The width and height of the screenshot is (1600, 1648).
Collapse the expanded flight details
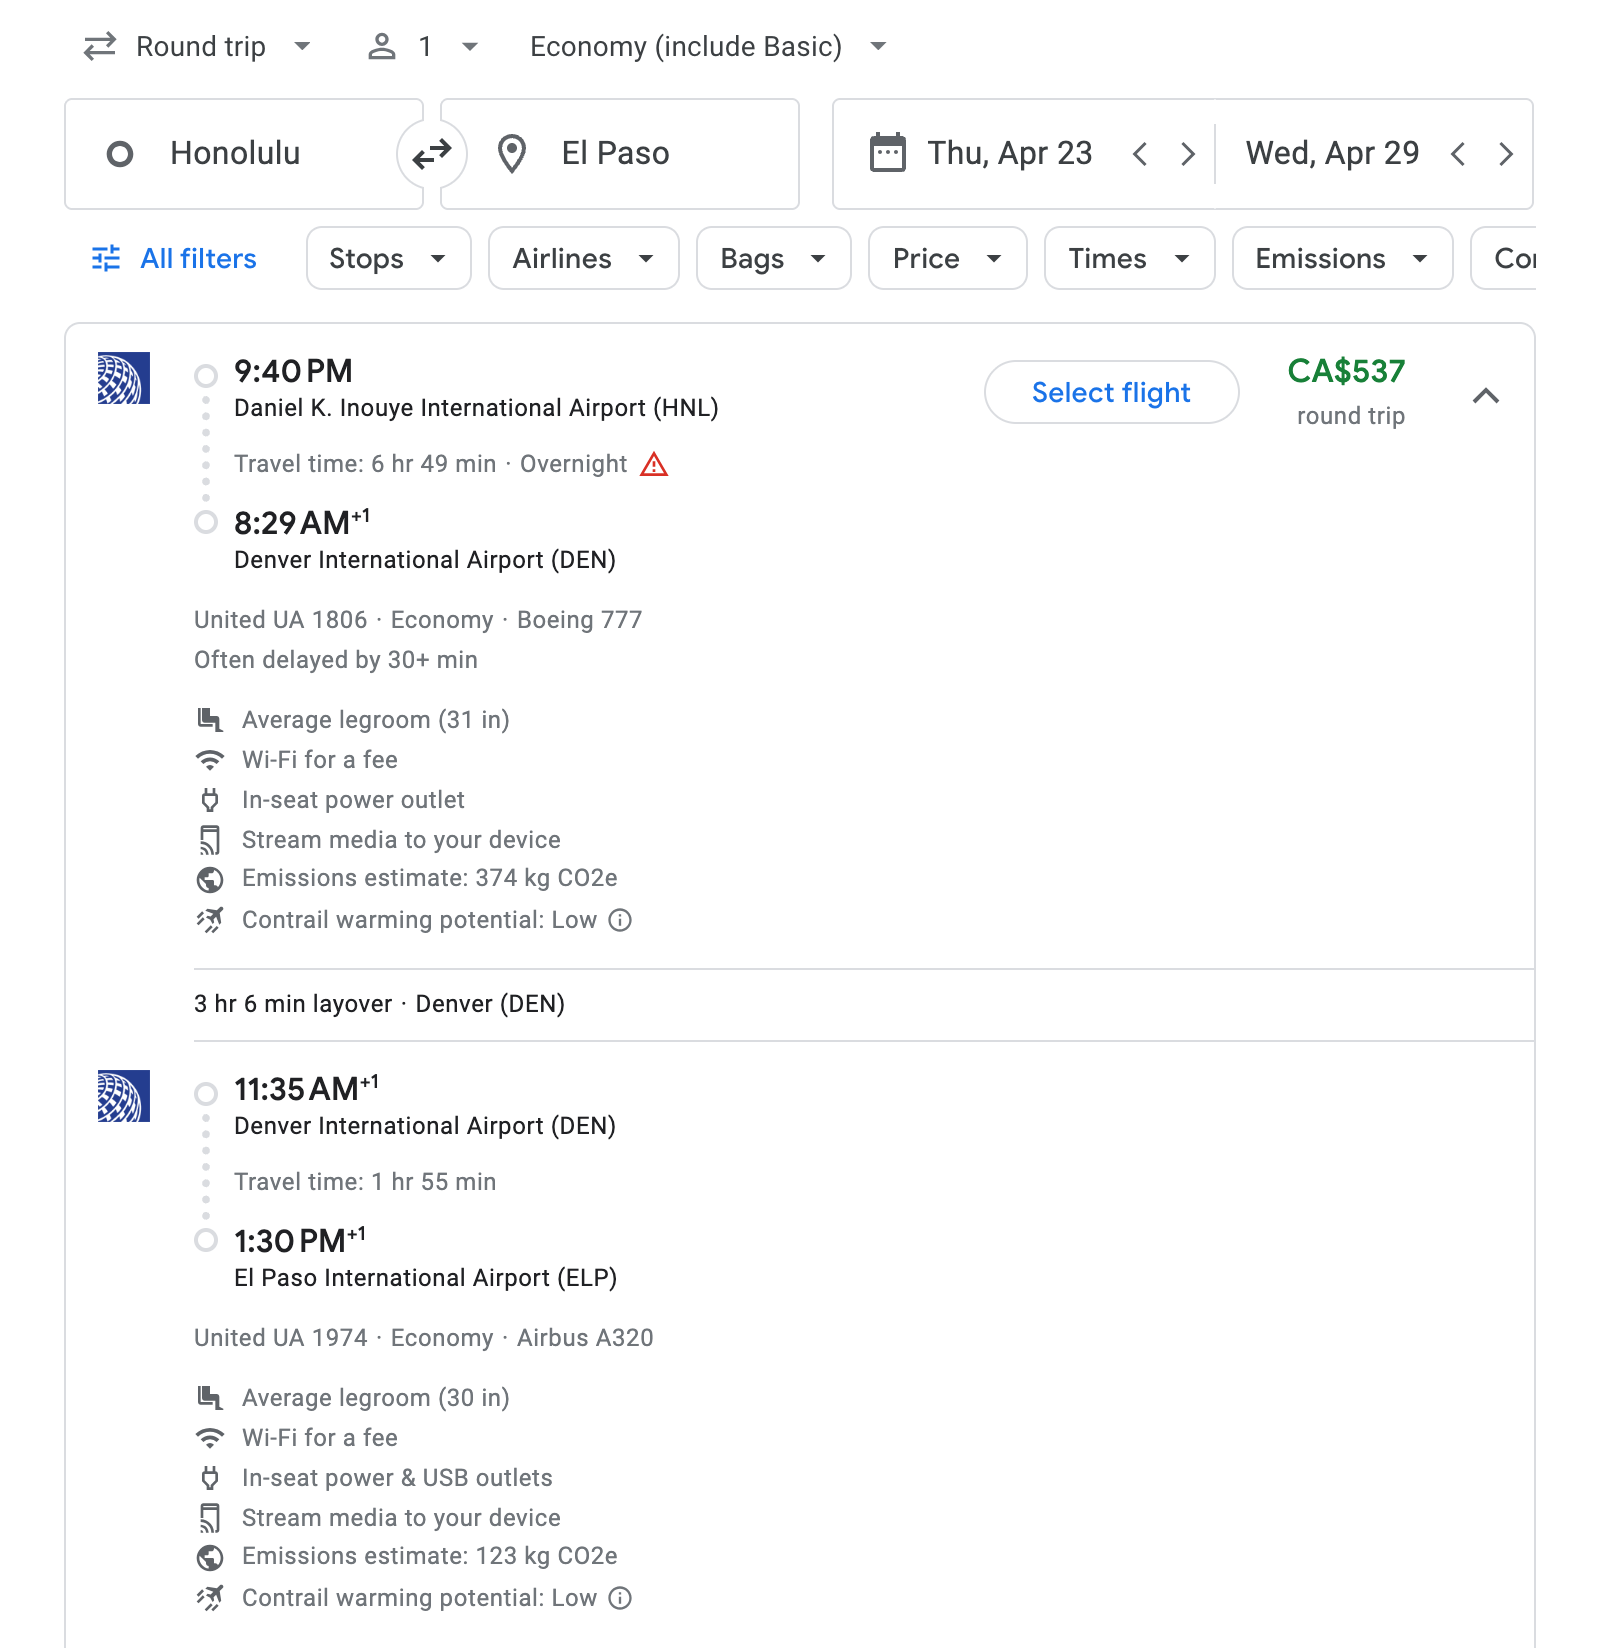[x=1486, y=396]
